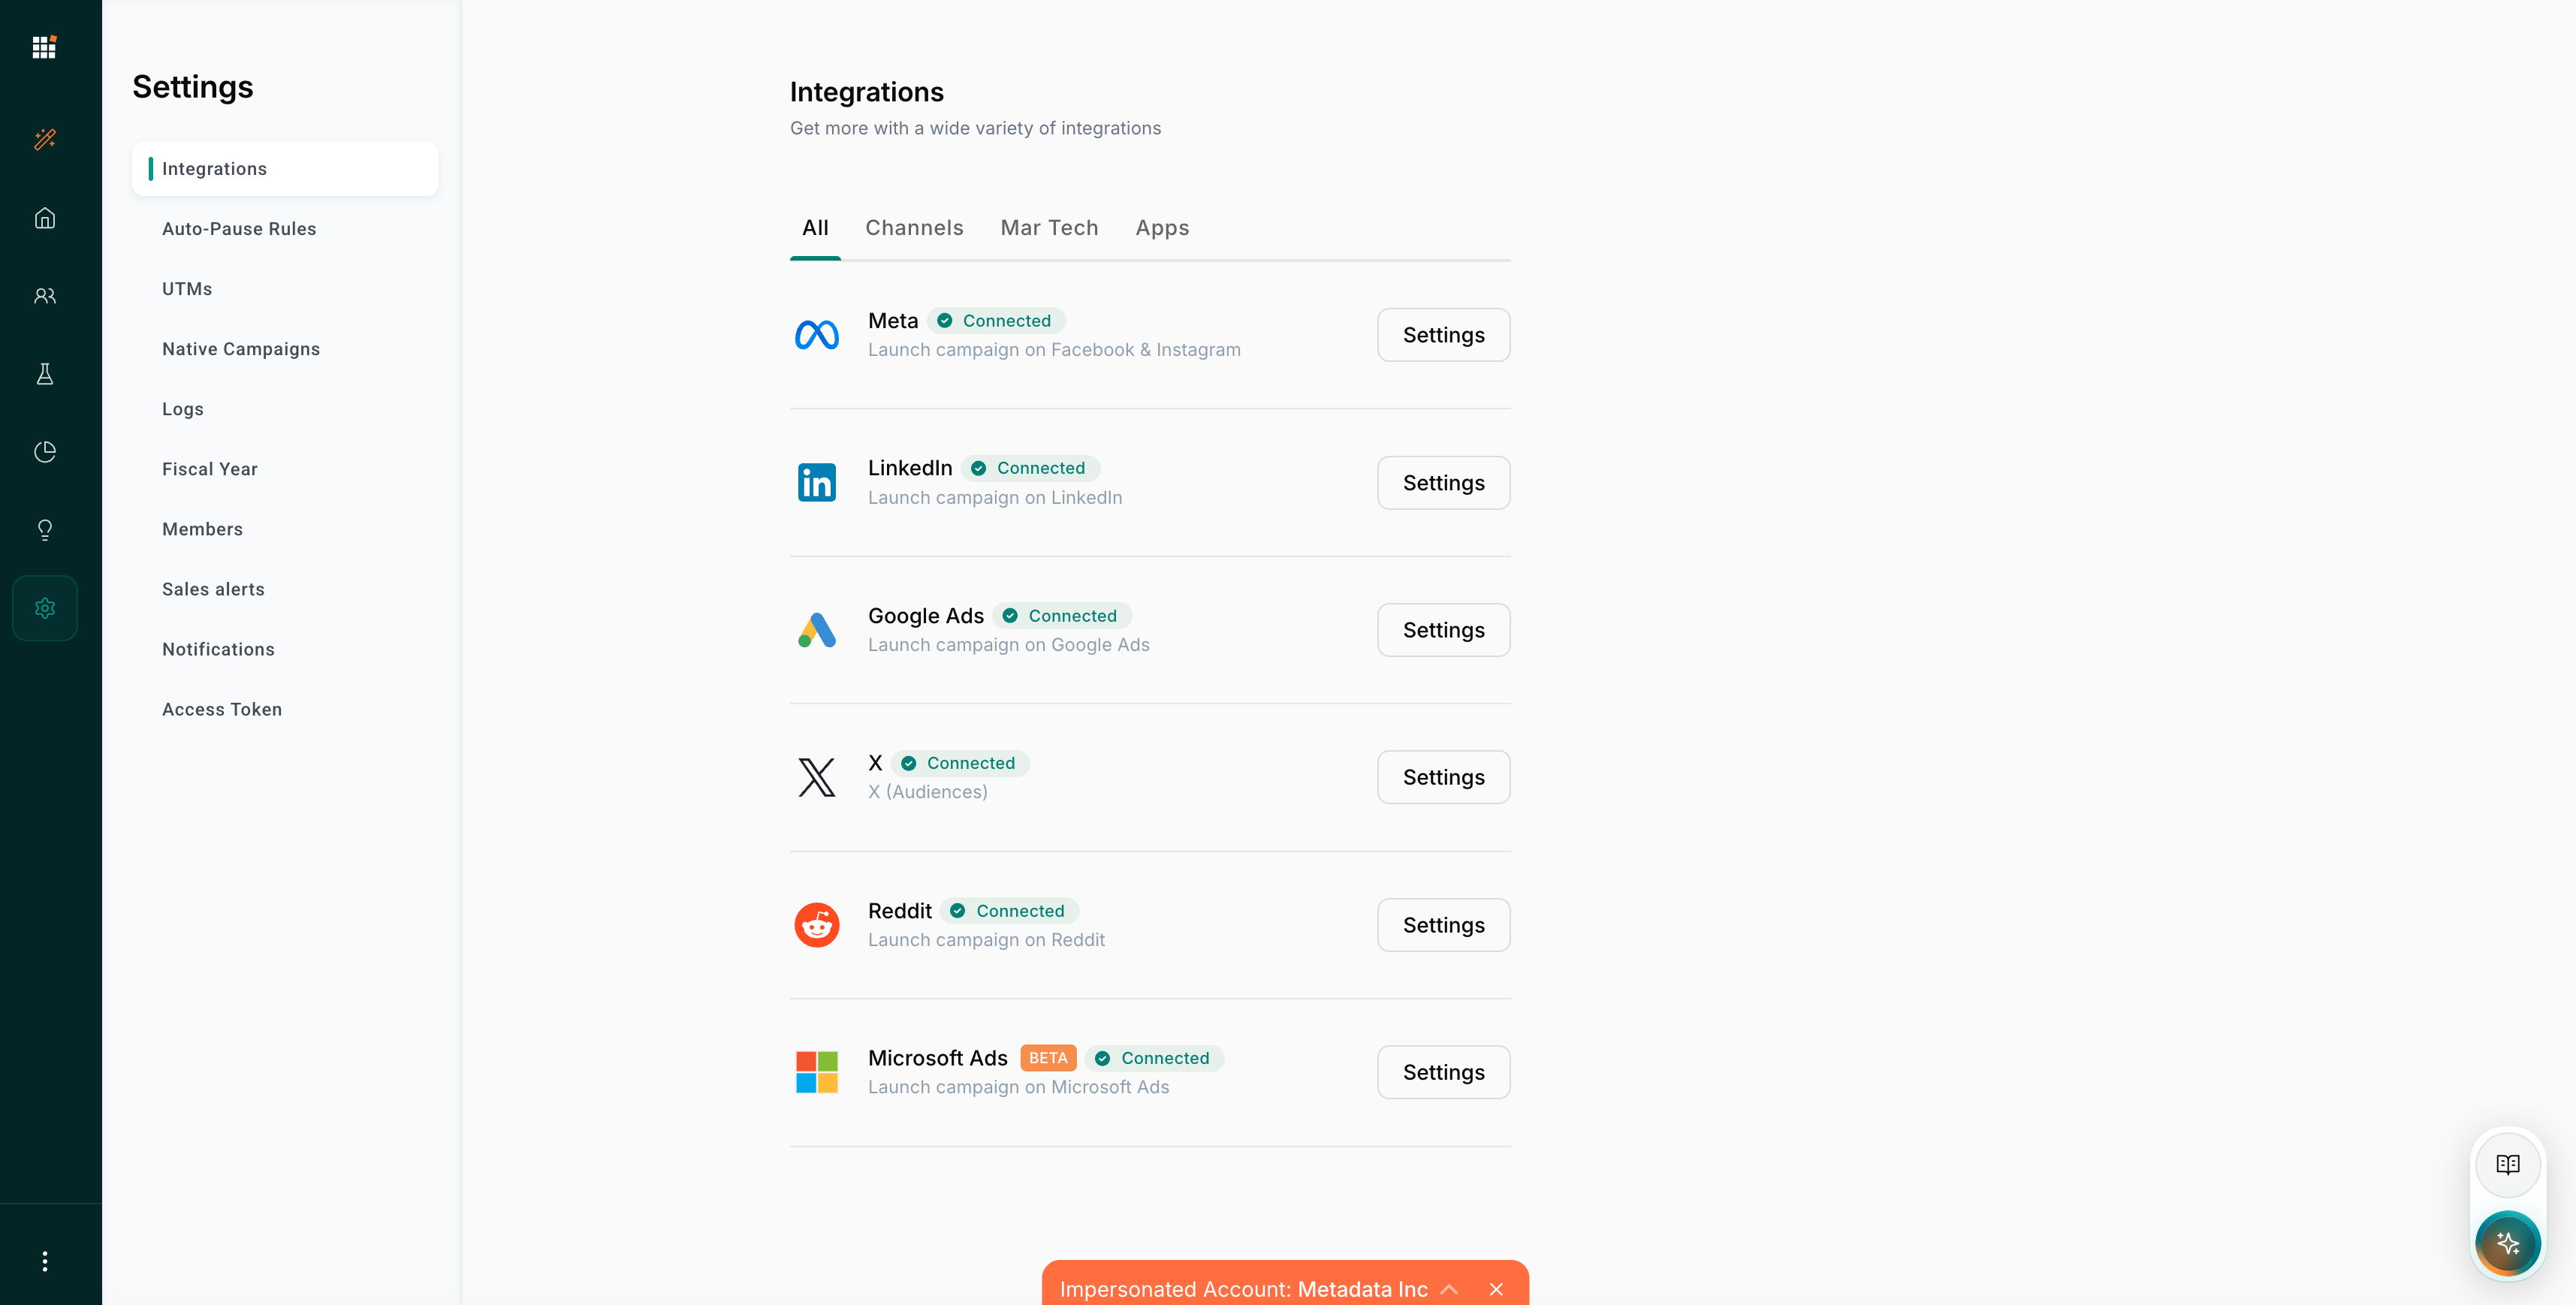This screenshot has width=2576, height=1305.
Task: Switch to the Mar Tech tab
Action: coord(1049,228)
